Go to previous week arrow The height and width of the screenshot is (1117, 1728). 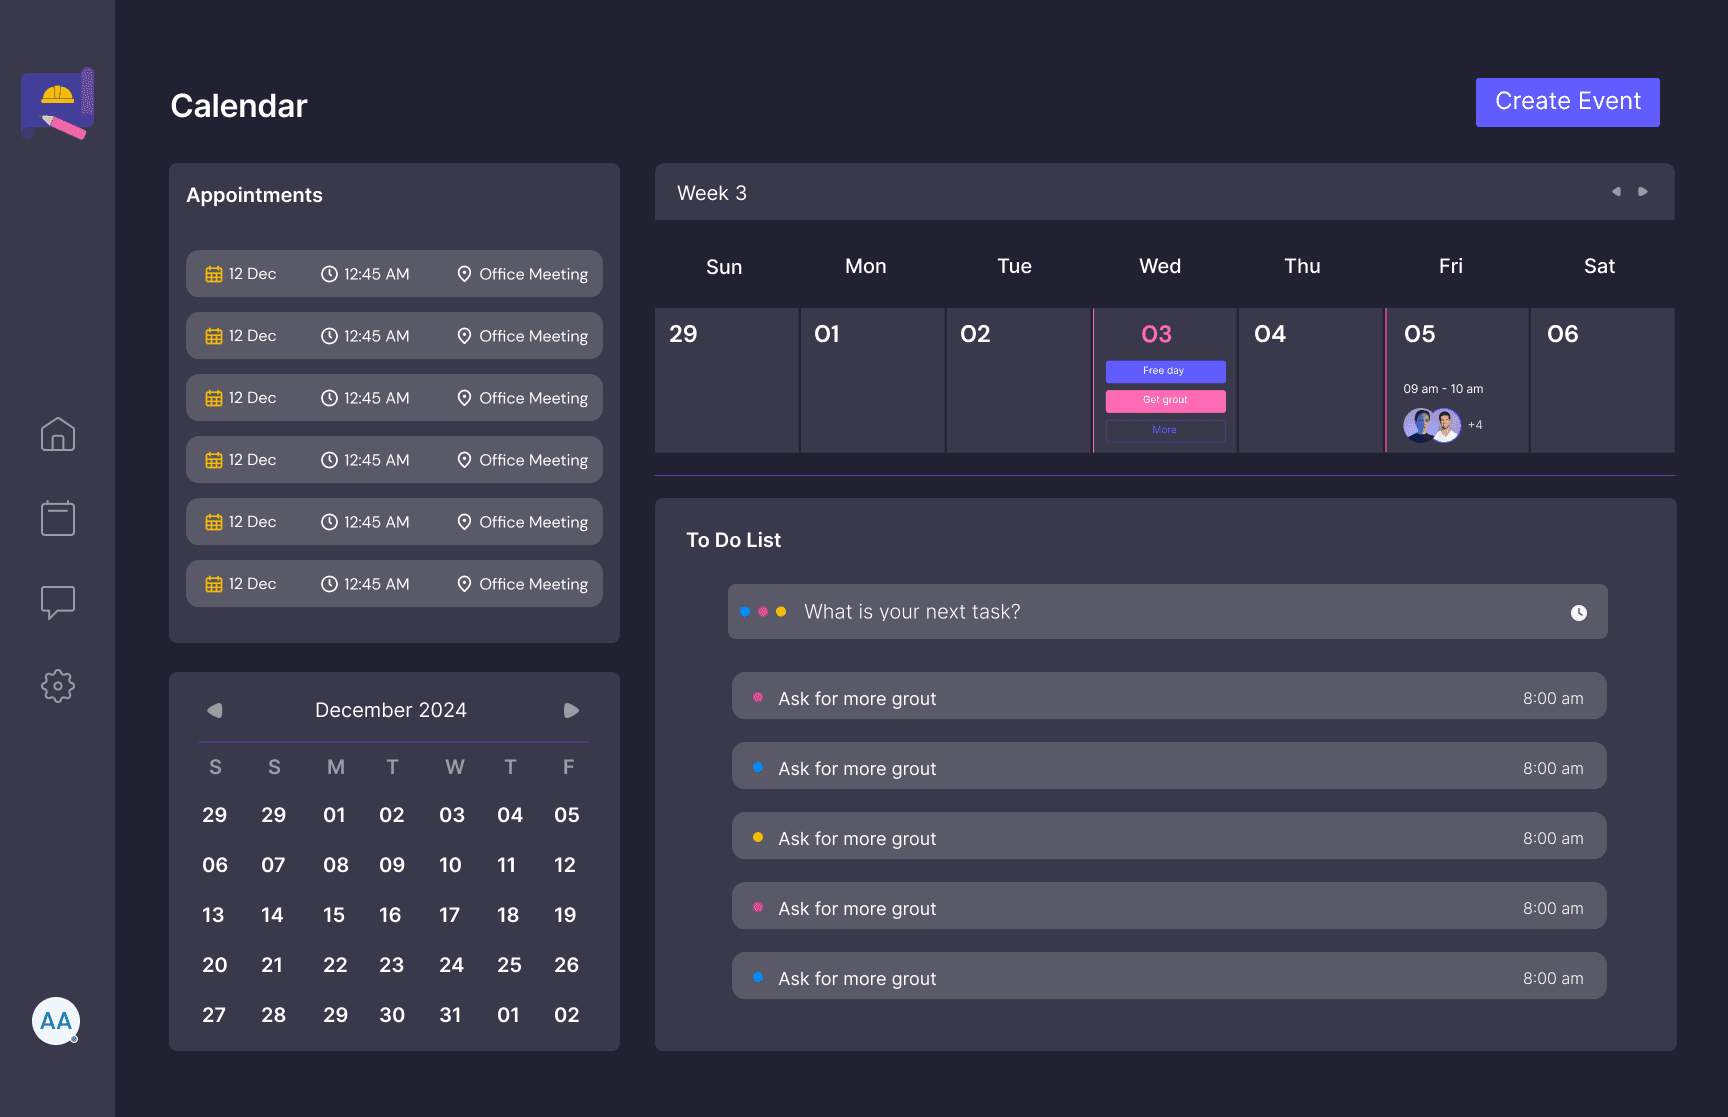pos(1616,191)
